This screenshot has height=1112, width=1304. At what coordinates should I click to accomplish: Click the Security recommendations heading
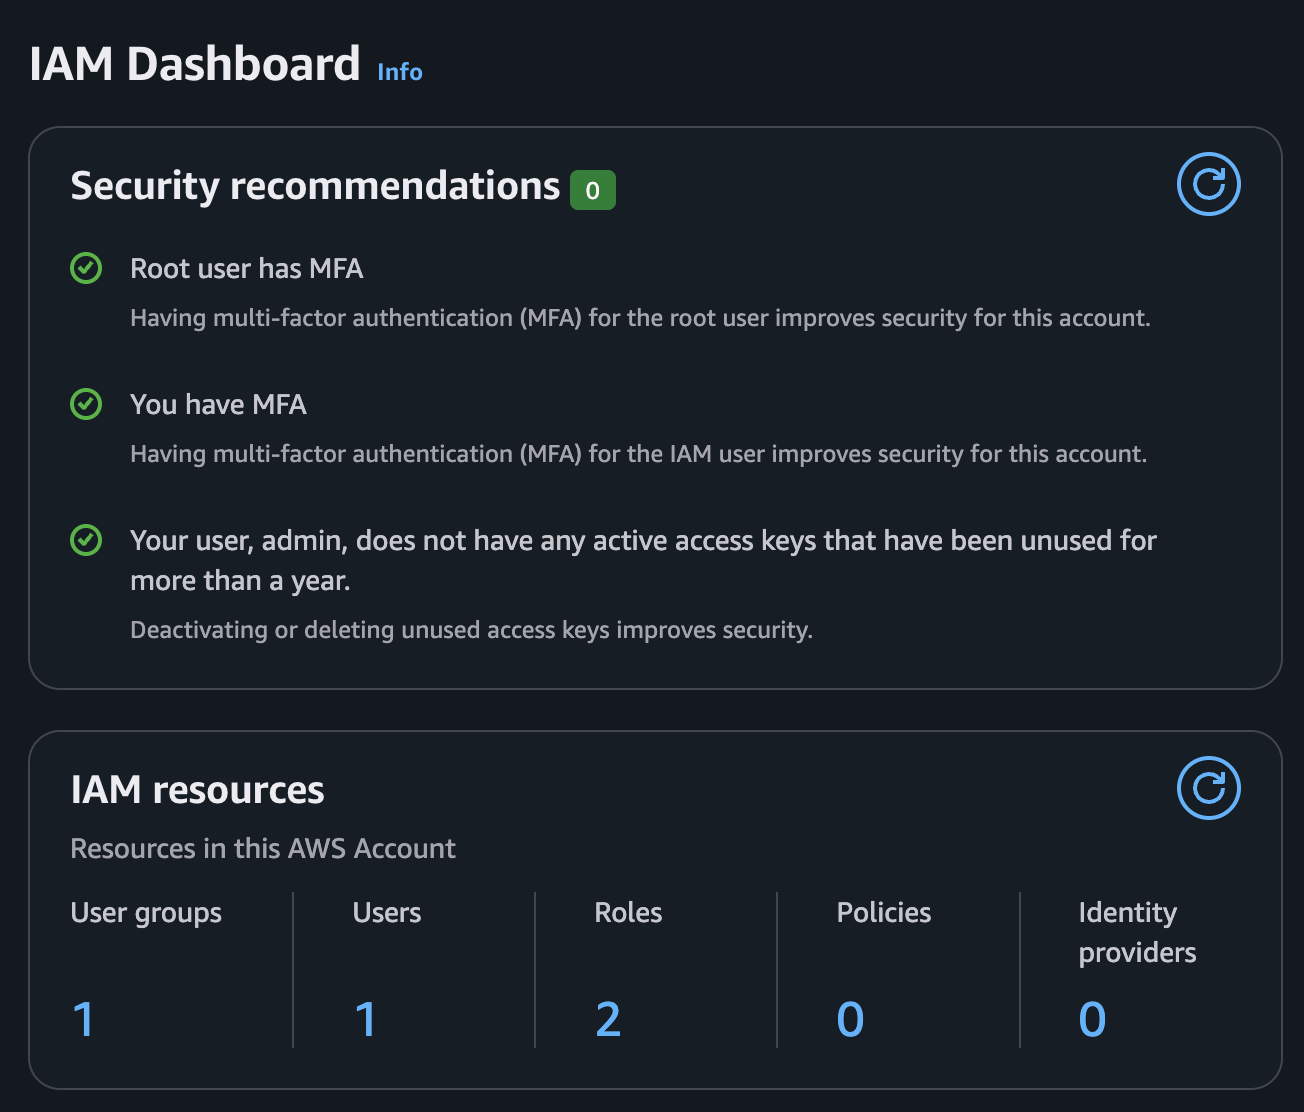point(315,187)
